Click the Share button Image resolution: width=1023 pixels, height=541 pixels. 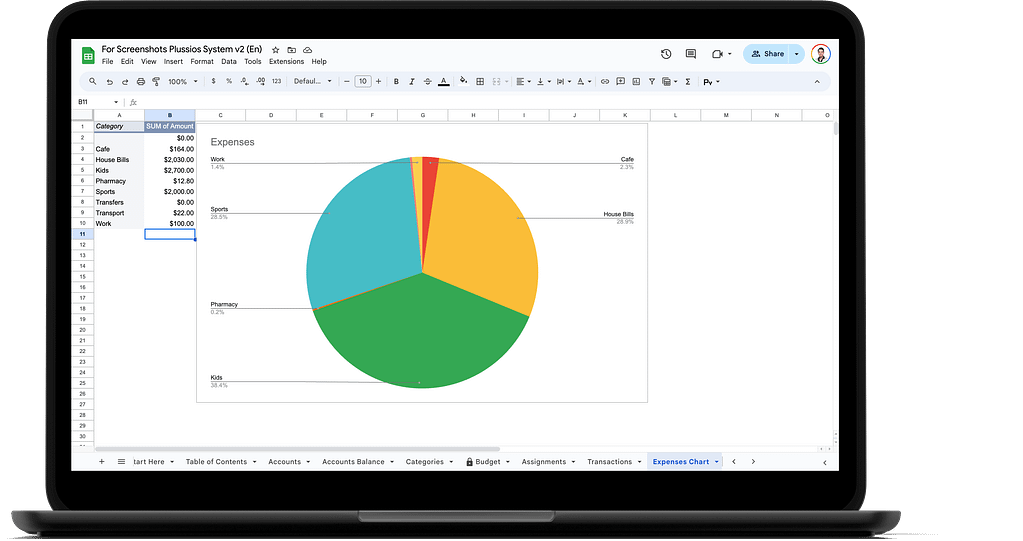pyautogui.click(x=767, y=54)
